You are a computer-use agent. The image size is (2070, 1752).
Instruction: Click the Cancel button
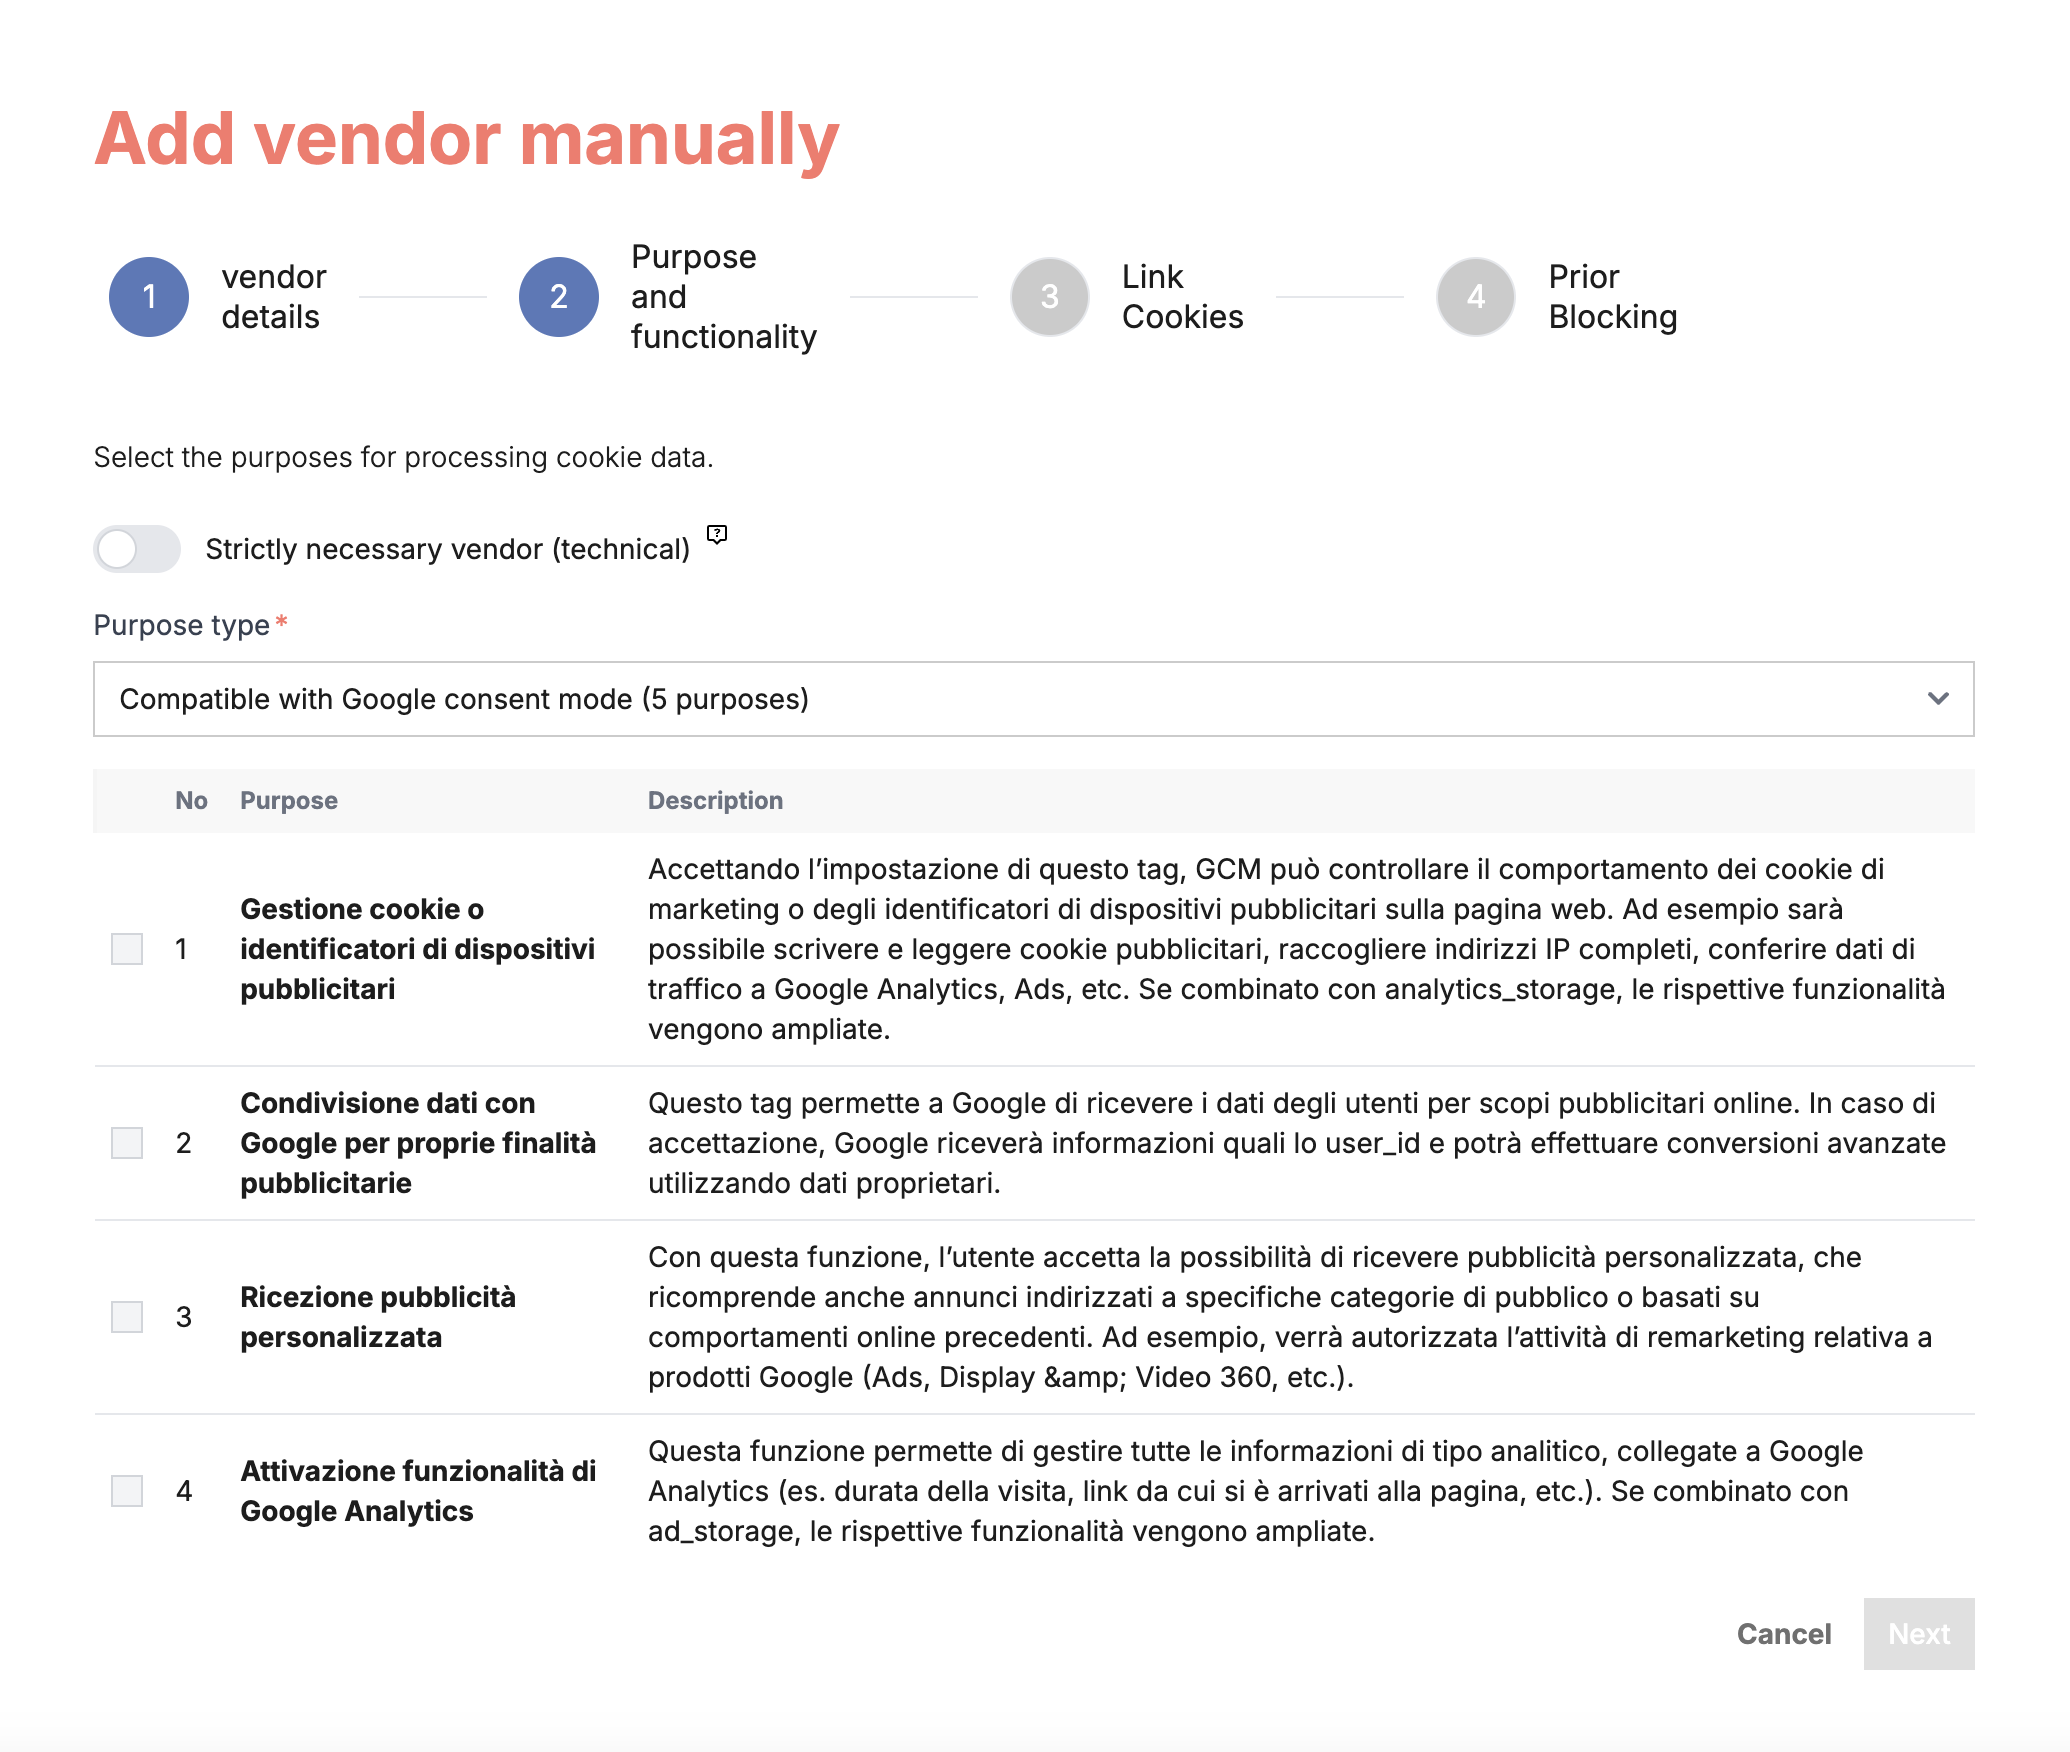pyautogui.click(x=1784, y=1634)
